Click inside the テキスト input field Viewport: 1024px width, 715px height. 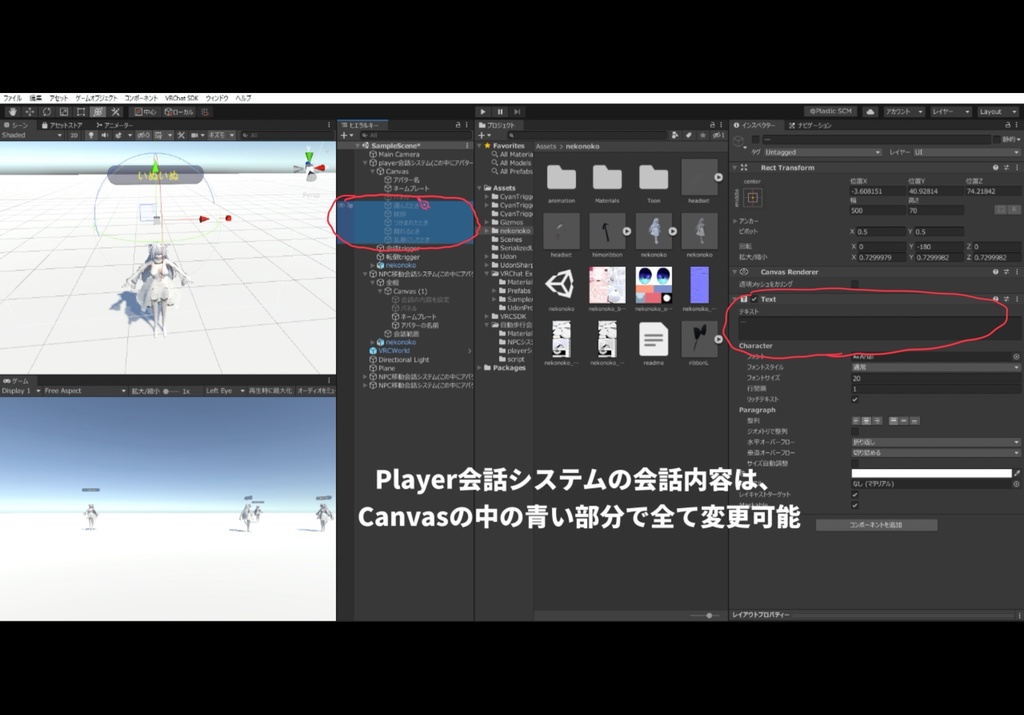(873, 328)
